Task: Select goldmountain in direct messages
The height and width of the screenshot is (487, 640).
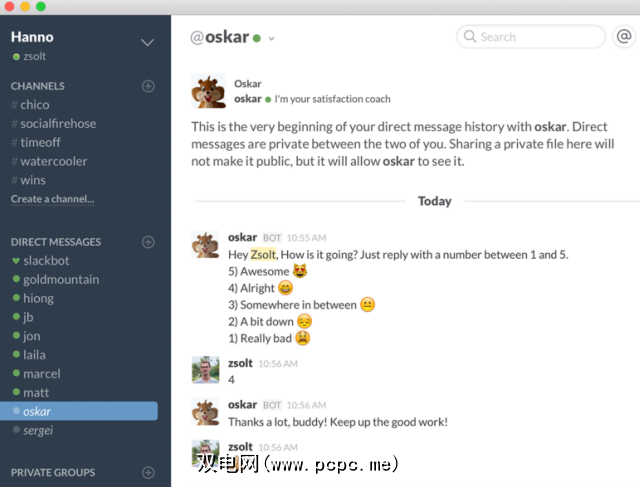Action: pos(61,280)
